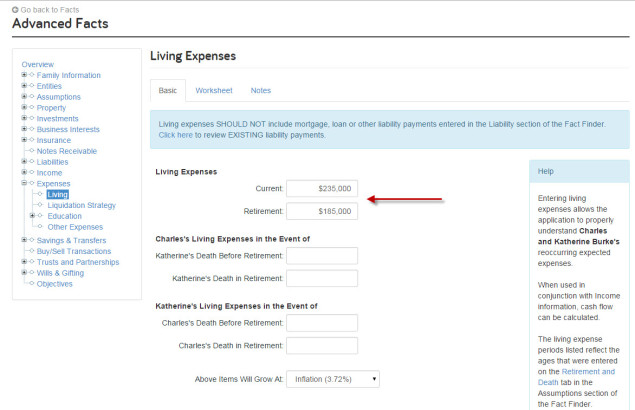
Task: Open the Retirement and Death help link
Action: click(576, 377)
